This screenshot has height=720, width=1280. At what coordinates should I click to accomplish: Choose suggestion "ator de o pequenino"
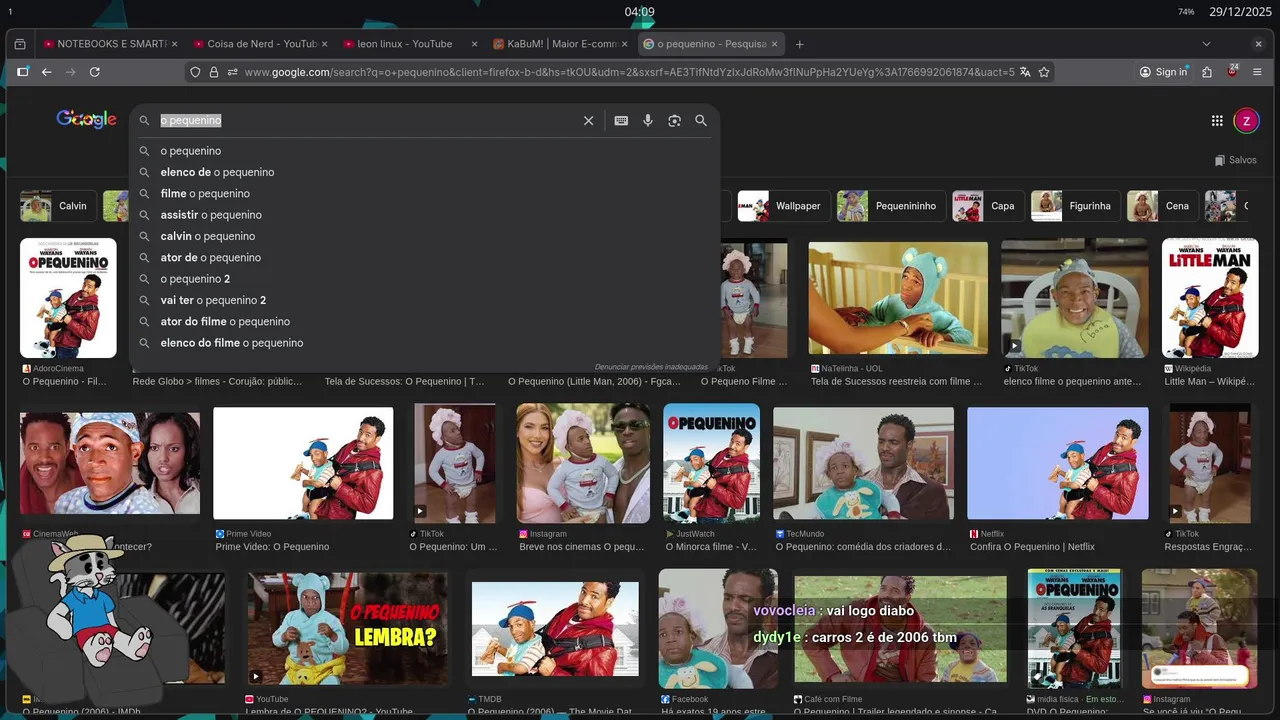pos(424,257)
